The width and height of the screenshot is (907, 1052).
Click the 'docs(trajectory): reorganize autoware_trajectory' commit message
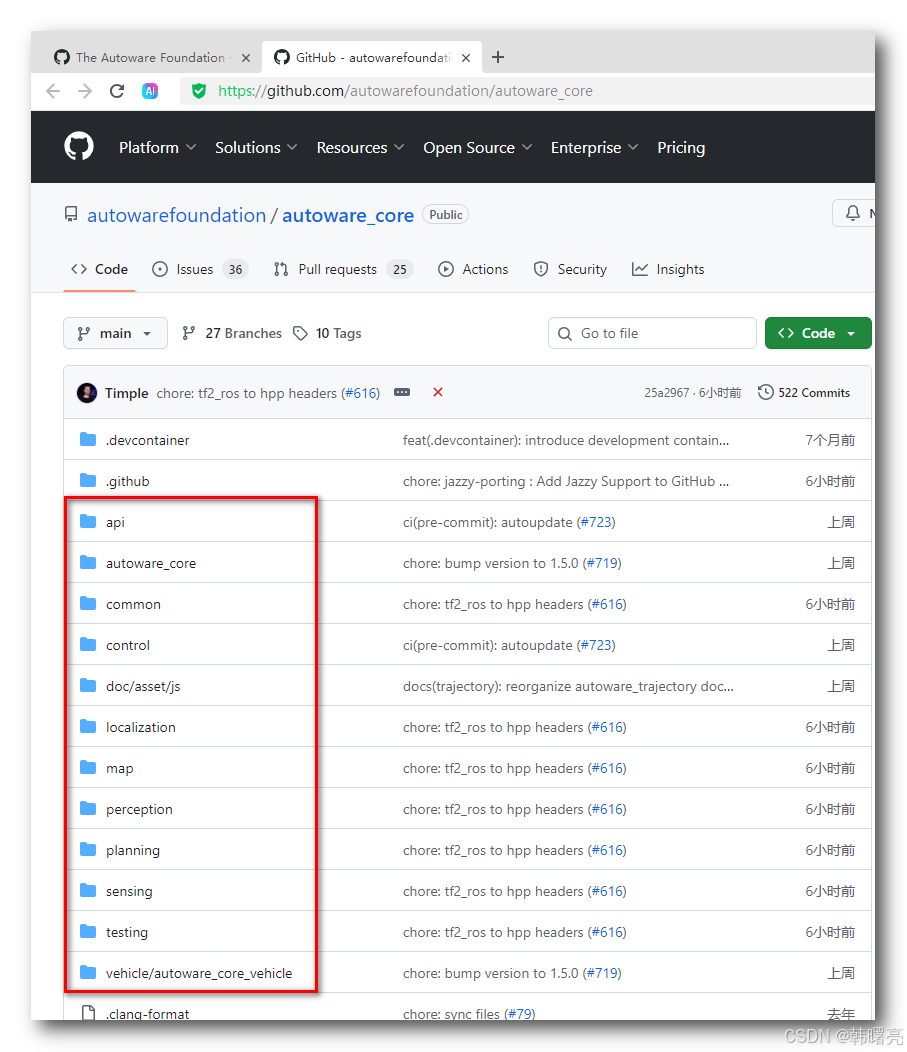pos(568,686)
